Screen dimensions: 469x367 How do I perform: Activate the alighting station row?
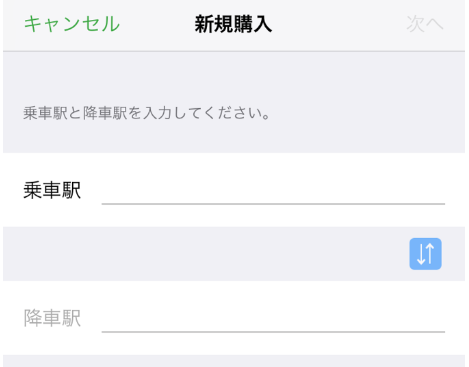tap(234, 318)
